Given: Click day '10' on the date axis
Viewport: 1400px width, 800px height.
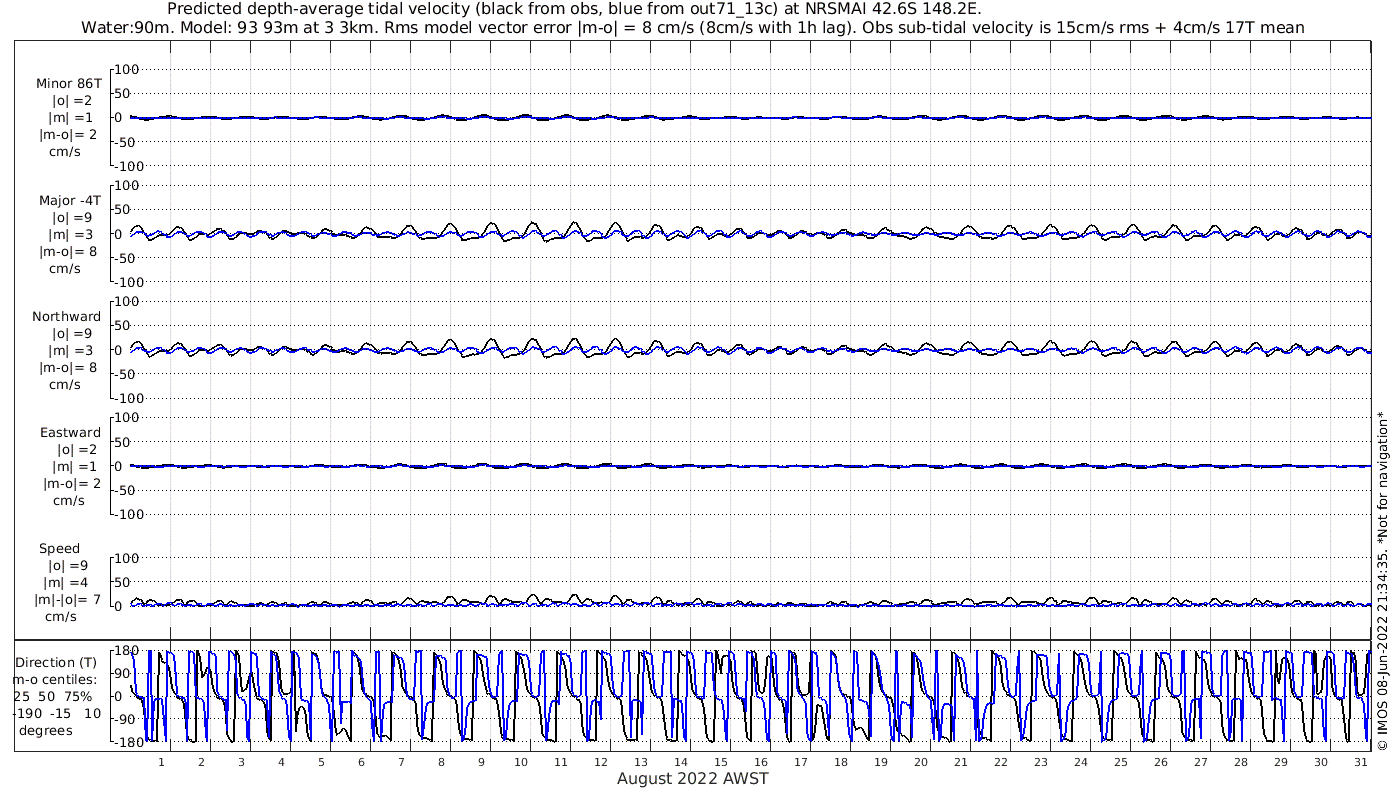Looking at the screenshot, I should point(521,762).
